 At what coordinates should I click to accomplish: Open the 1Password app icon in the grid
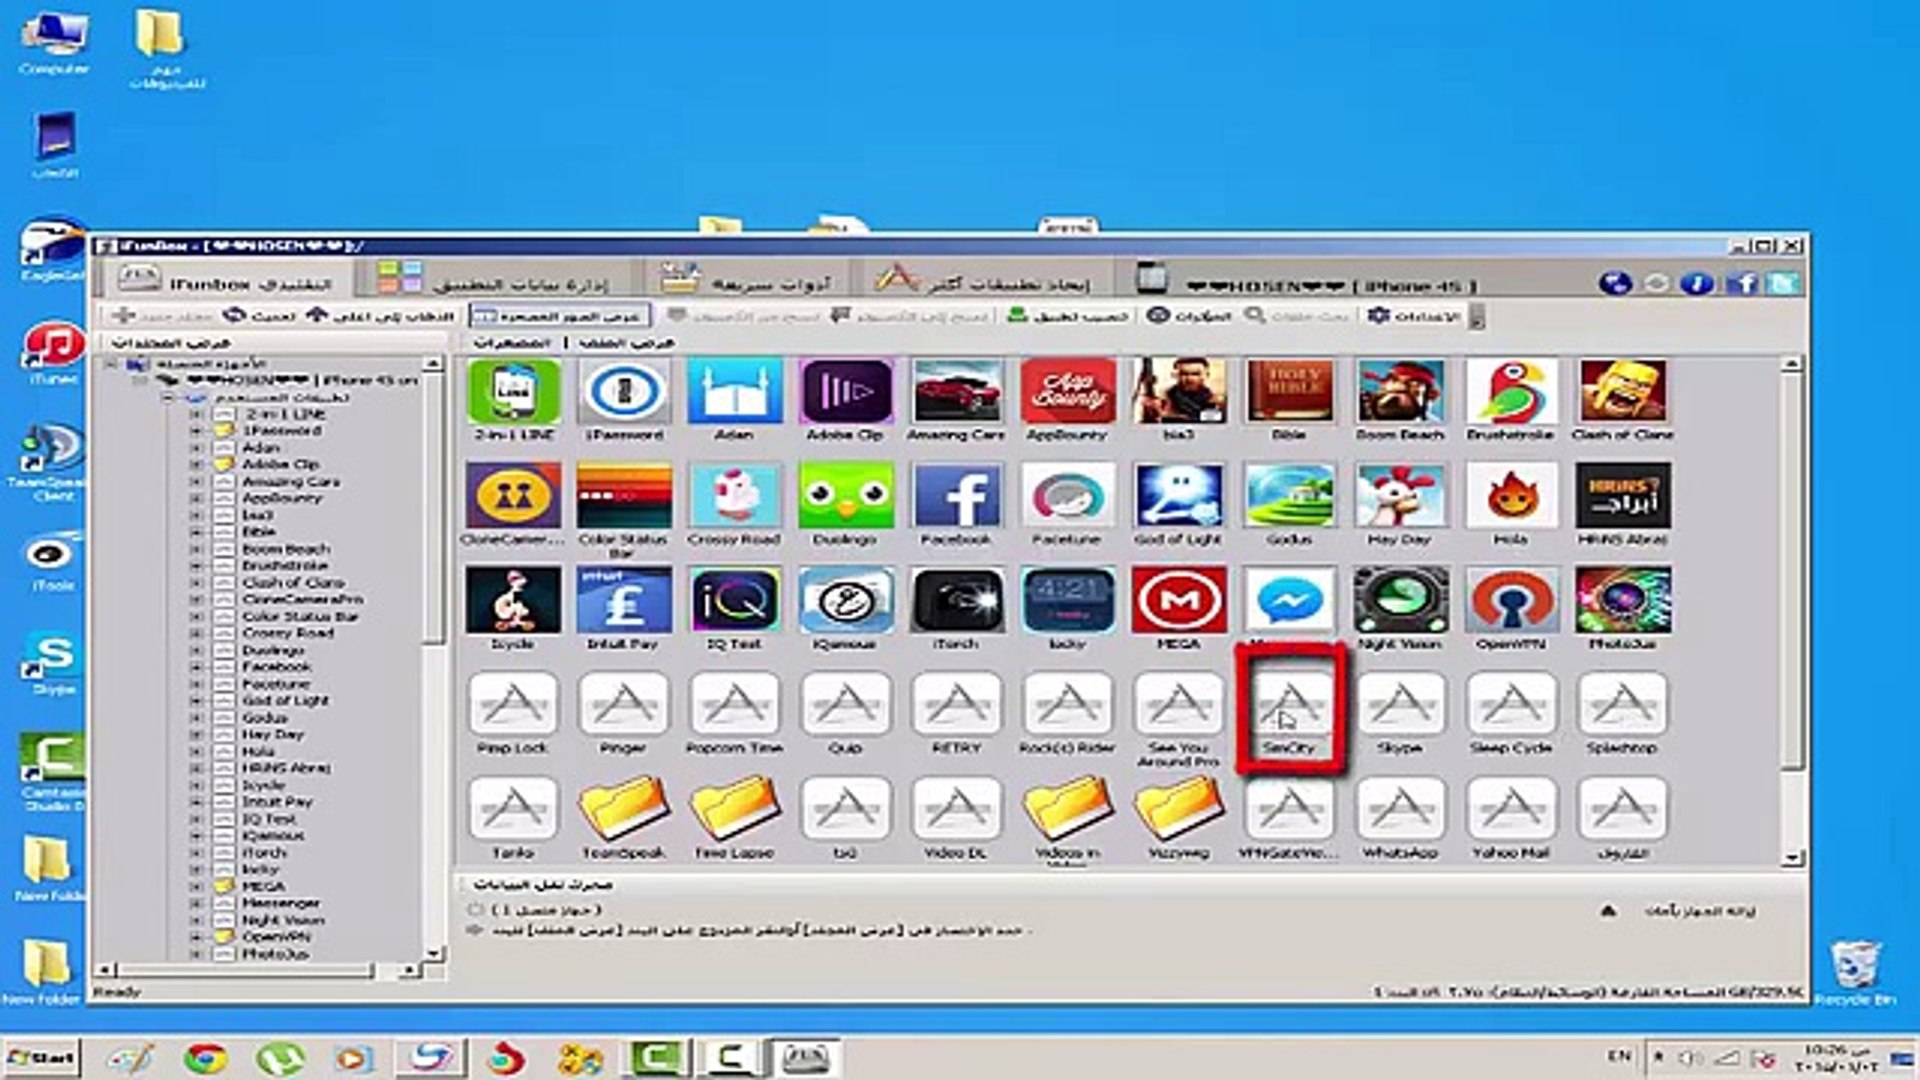tap(624, 392)
